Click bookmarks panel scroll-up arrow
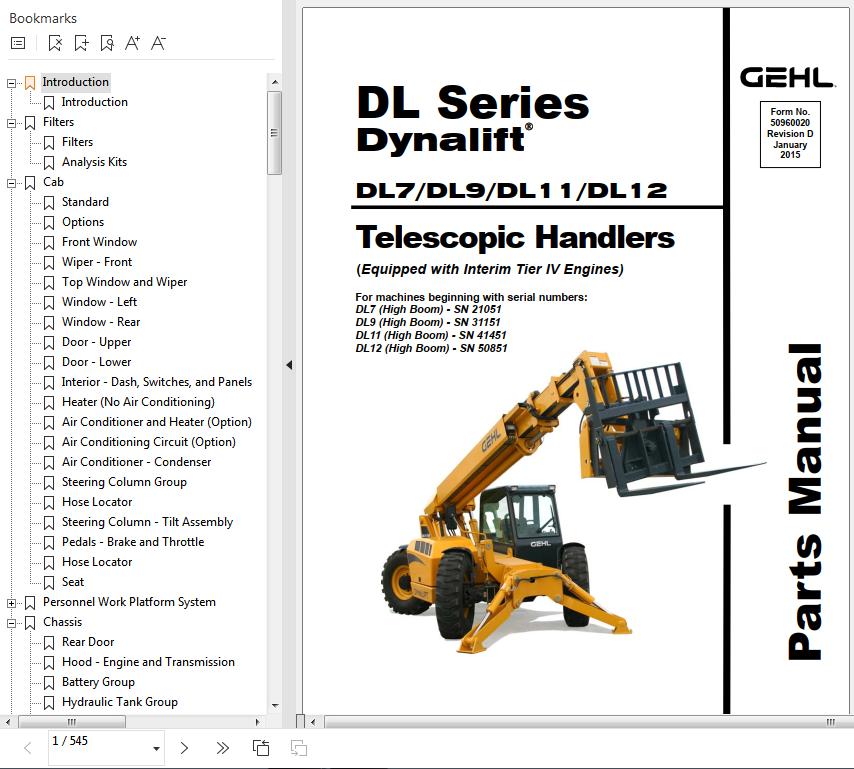854x769 pixels. tap(274, 82)
